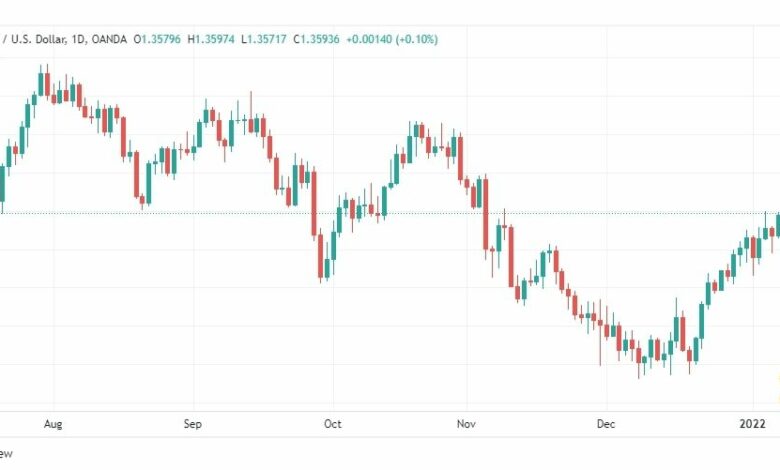The image size is (780, 470).
Task: Click the big green candle in late December
Action: pos(702,321)
